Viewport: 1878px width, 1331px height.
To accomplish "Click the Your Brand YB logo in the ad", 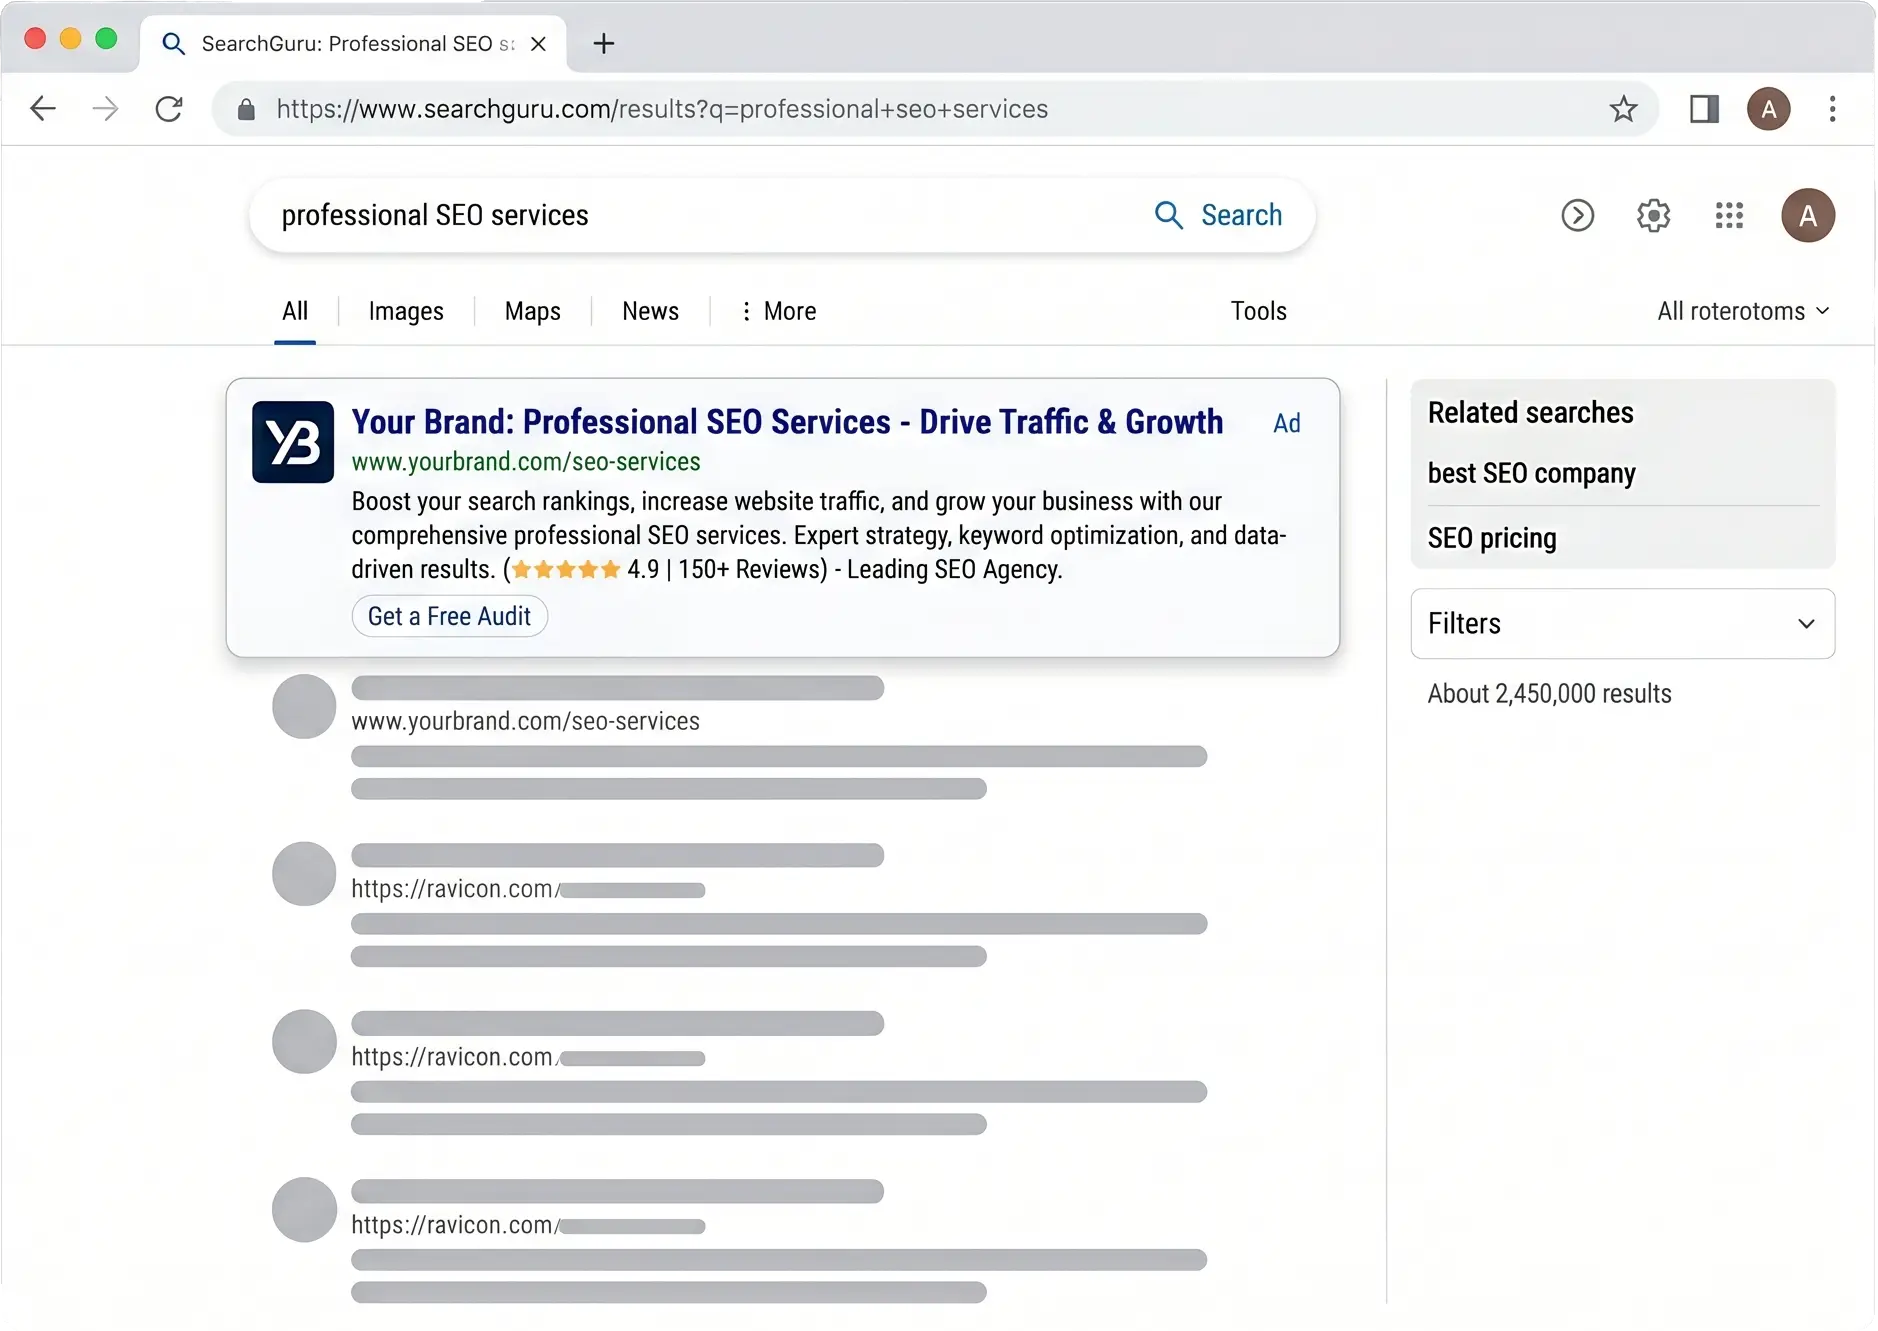I will coord(293,442).
